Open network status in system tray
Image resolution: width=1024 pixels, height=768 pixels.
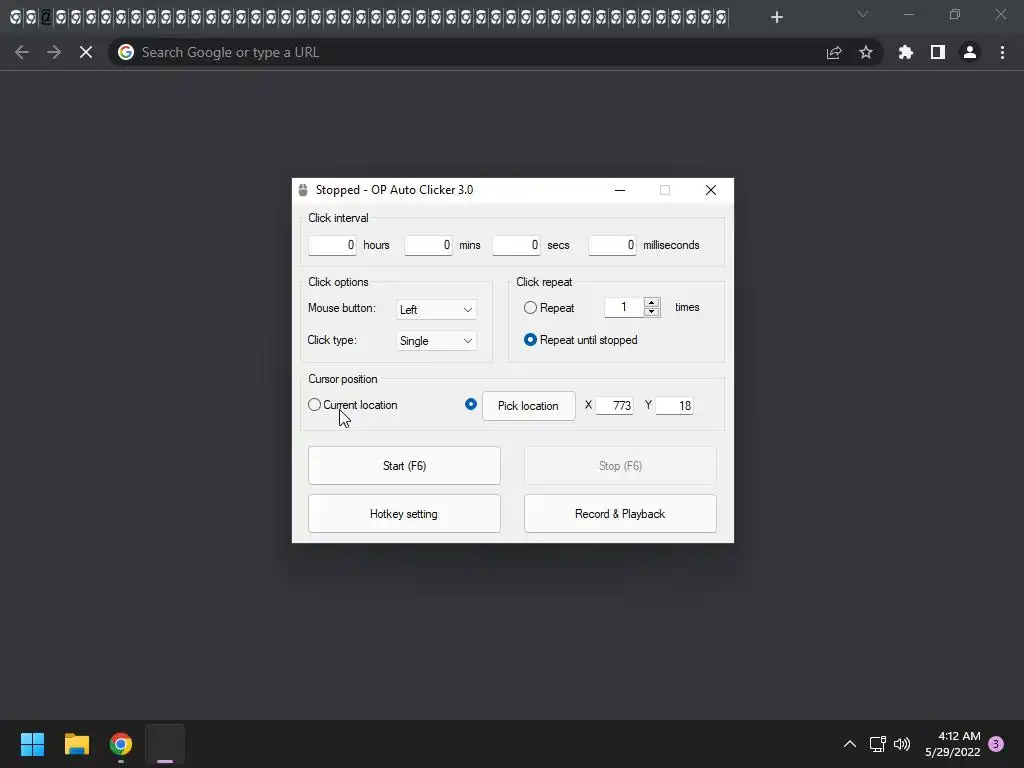[x=878, y=744]
